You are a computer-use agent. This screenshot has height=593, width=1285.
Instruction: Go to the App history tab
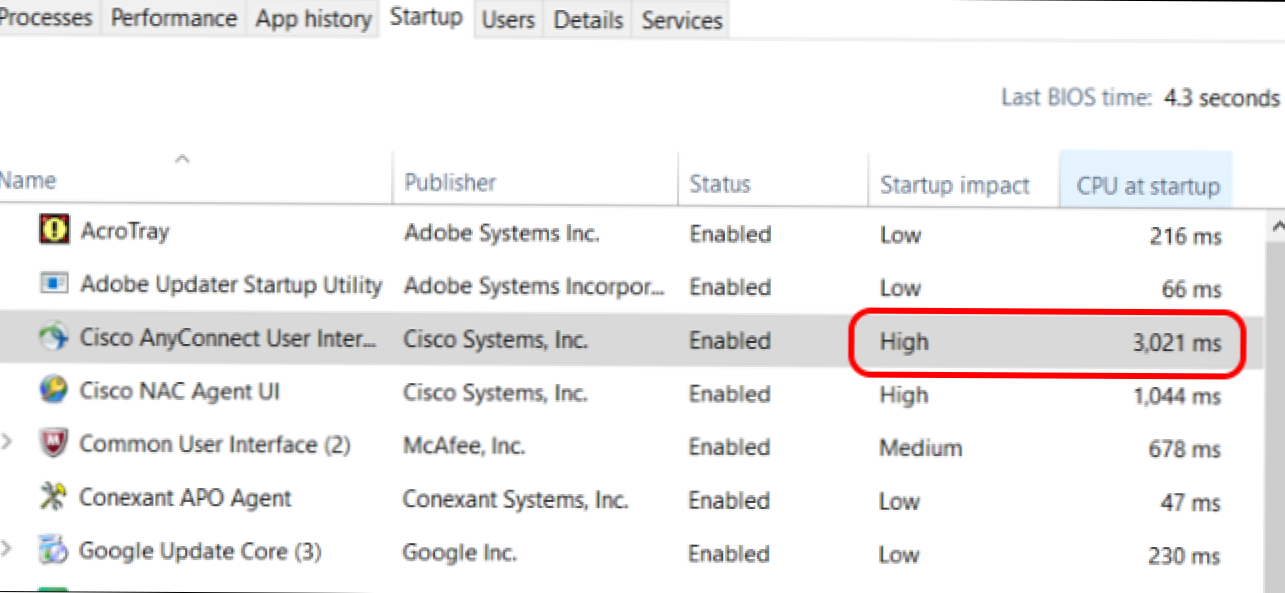(x=313, y=19)
